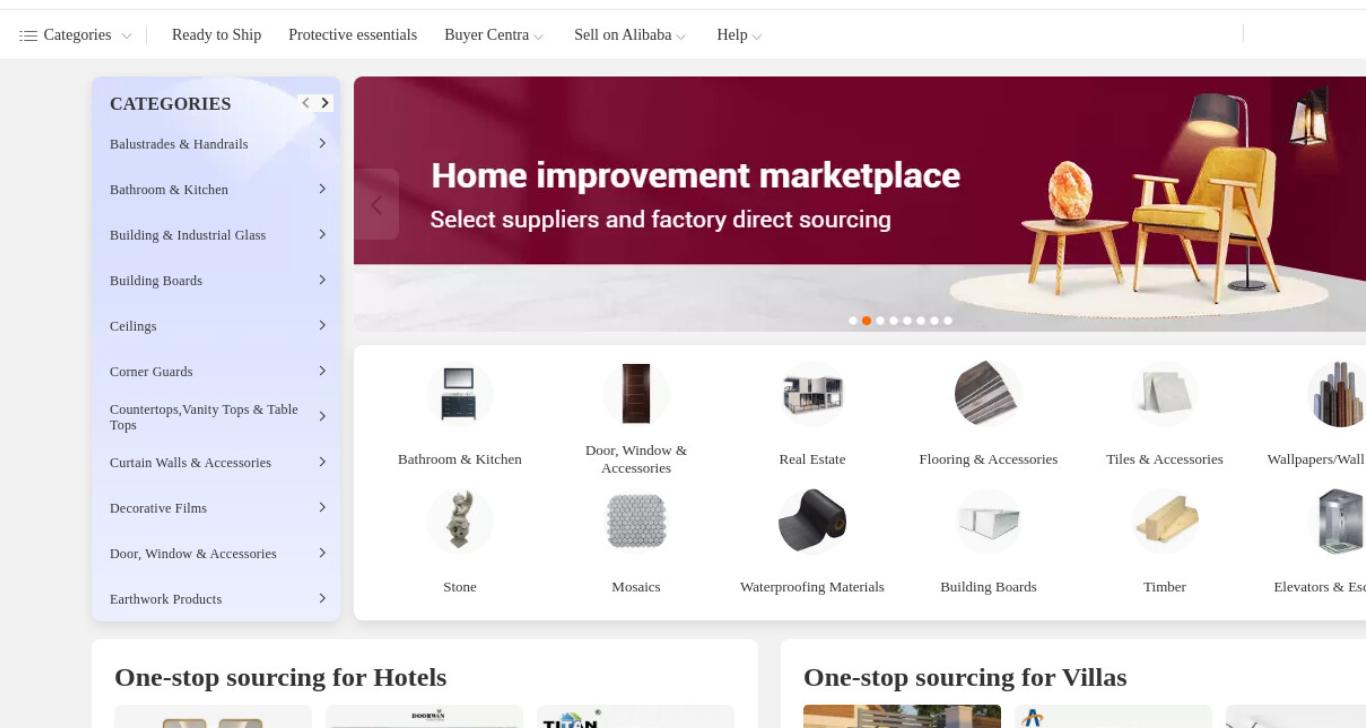Click the Building Boards panel icon
The width and height of the screenshot is (1366, 728).
(x=988, y=521)
